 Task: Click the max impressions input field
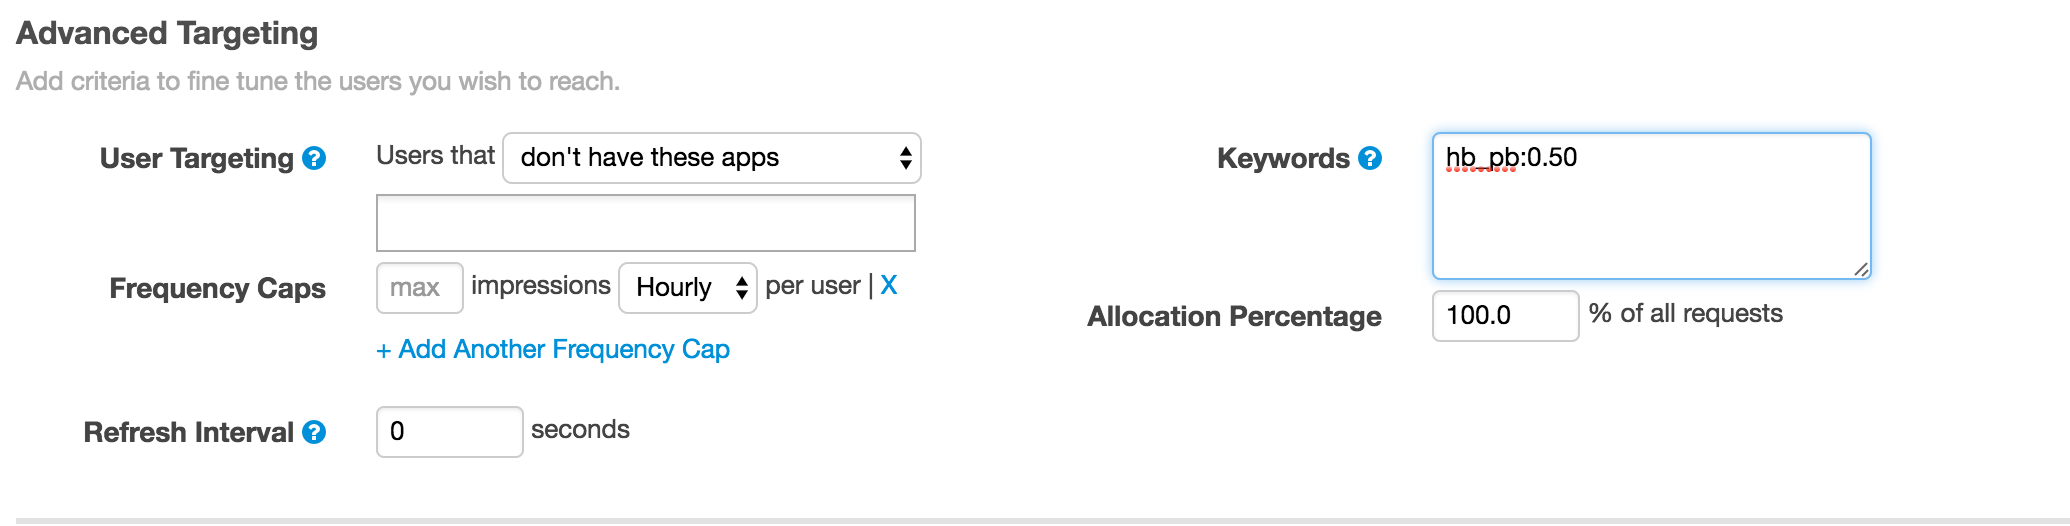pos(419,288)
